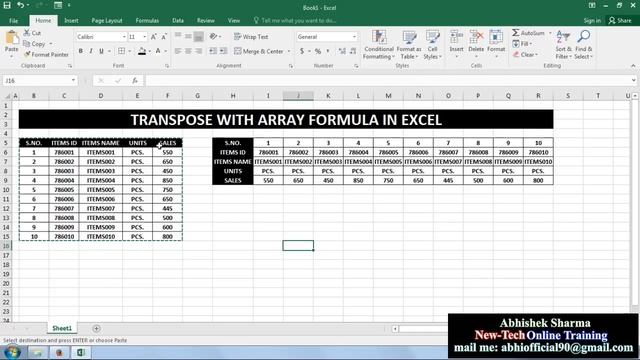Image resolution: width=640 pixels, height=360 pixels.
Task: Click Sign in
Action: point(592,20)
